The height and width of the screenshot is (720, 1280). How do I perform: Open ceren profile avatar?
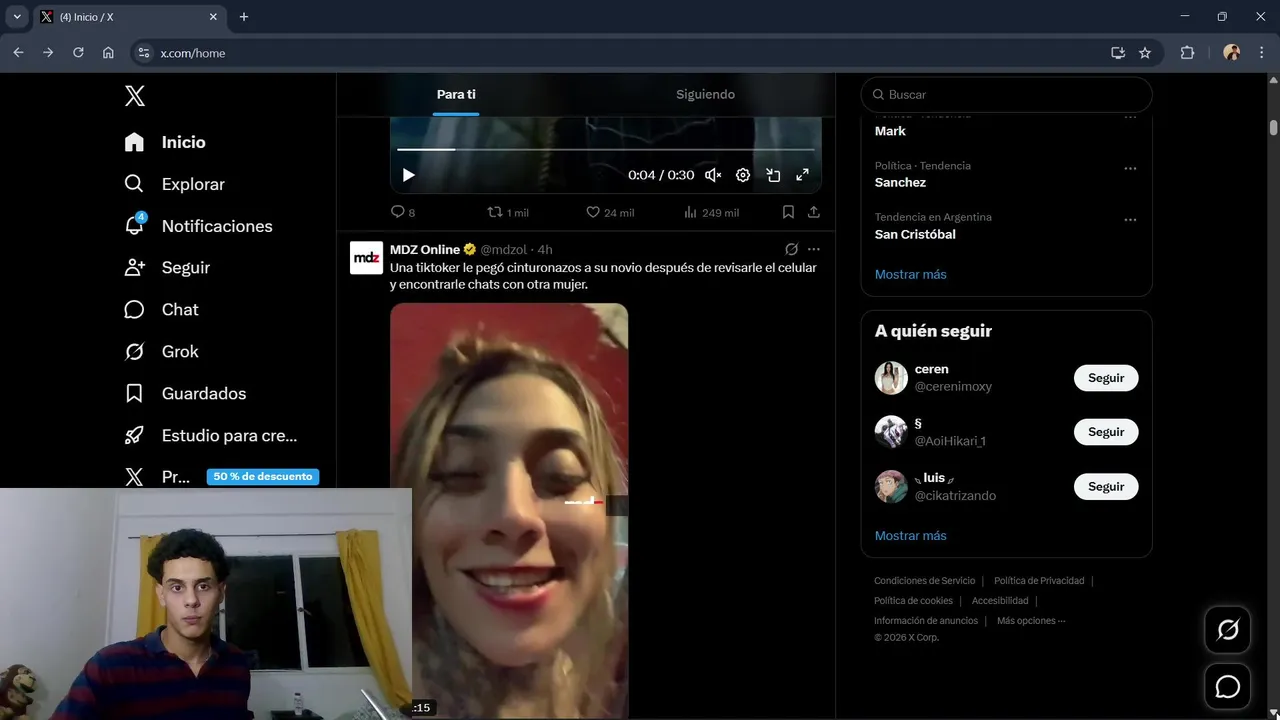pyautogui.click(x=891, y=378)
